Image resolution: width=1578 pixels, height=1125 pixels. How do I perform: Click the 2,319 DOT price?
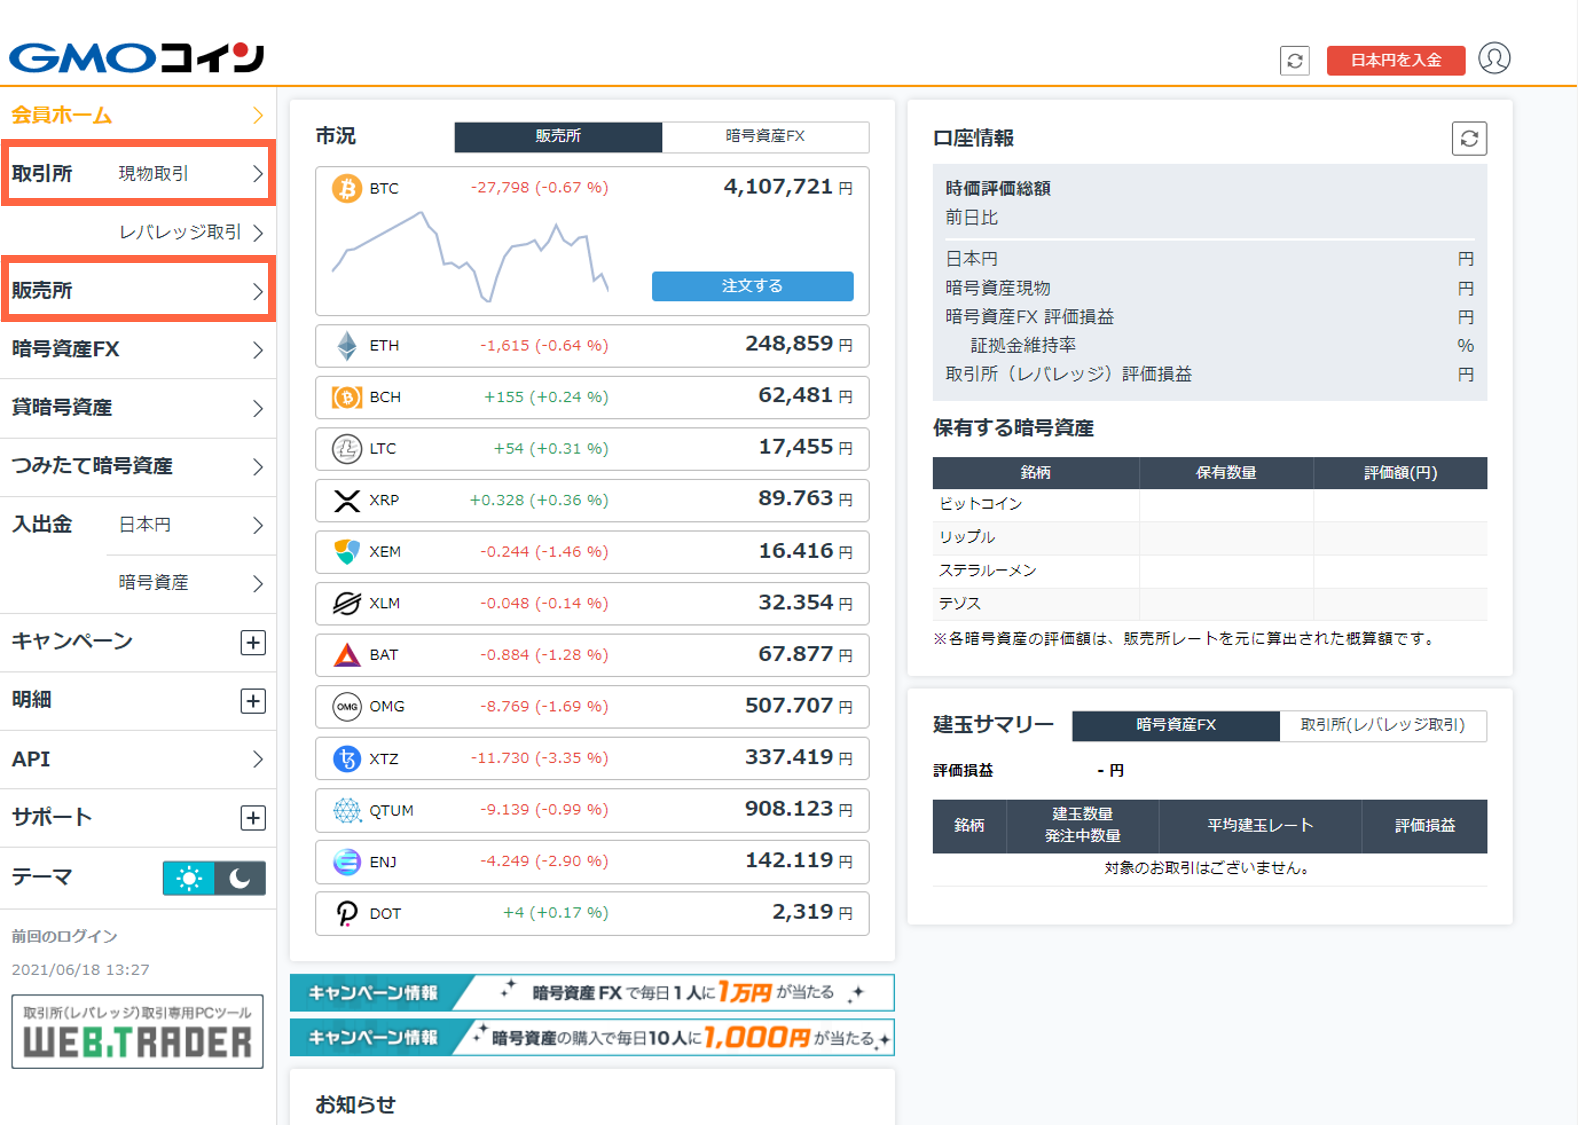(802, 911)
